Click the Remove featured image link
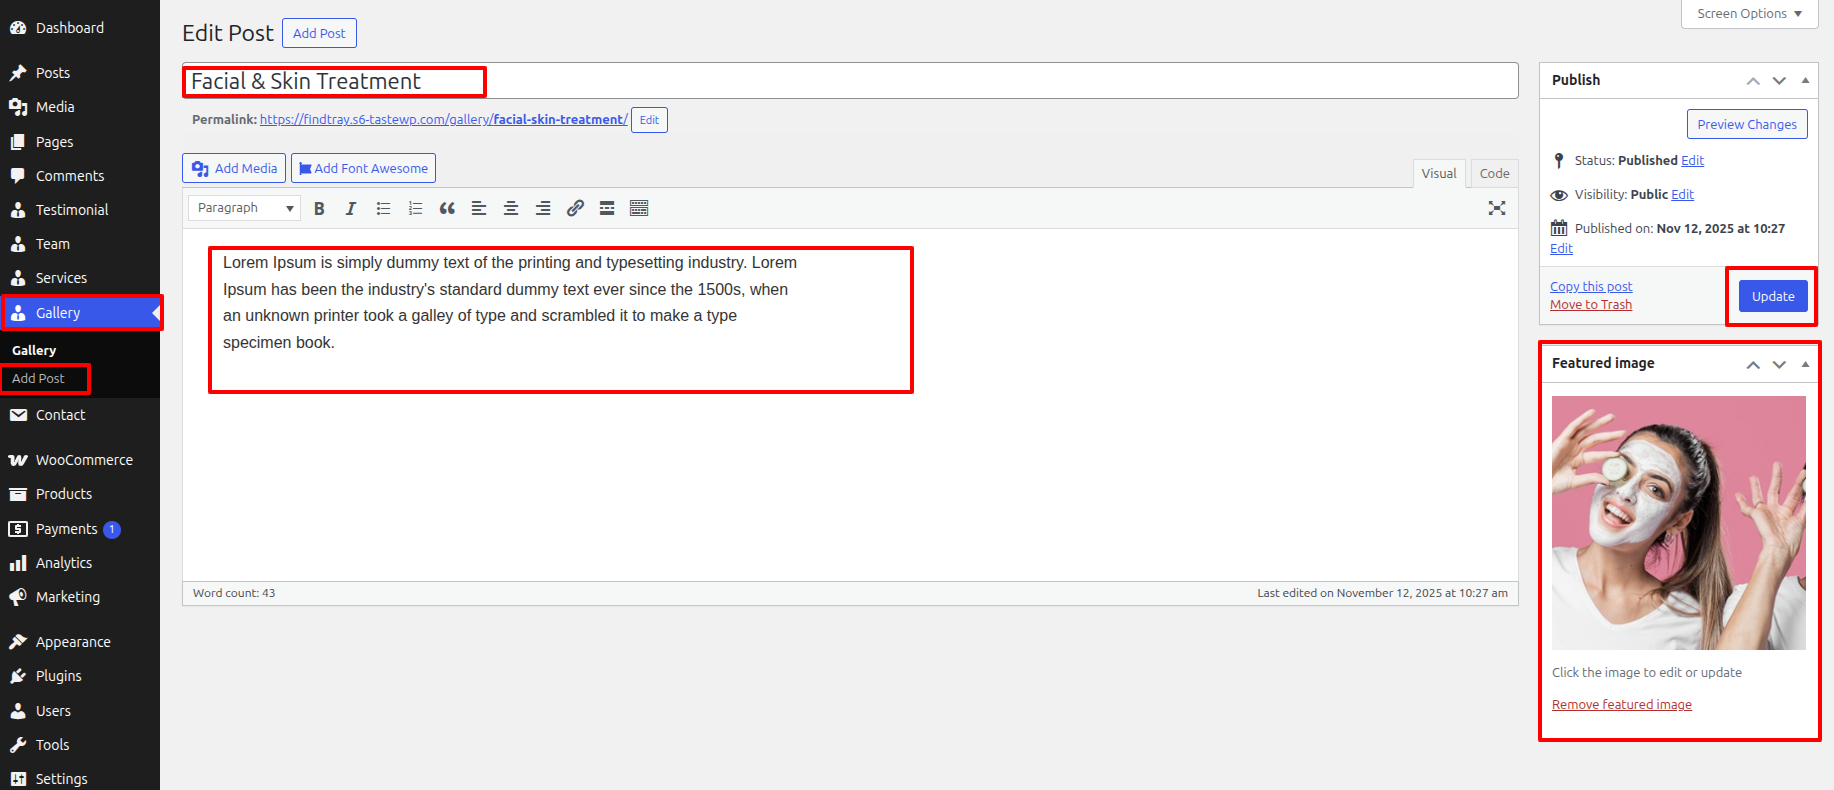This screenshot has width=1834, height=790. (x=1621, y=705)
